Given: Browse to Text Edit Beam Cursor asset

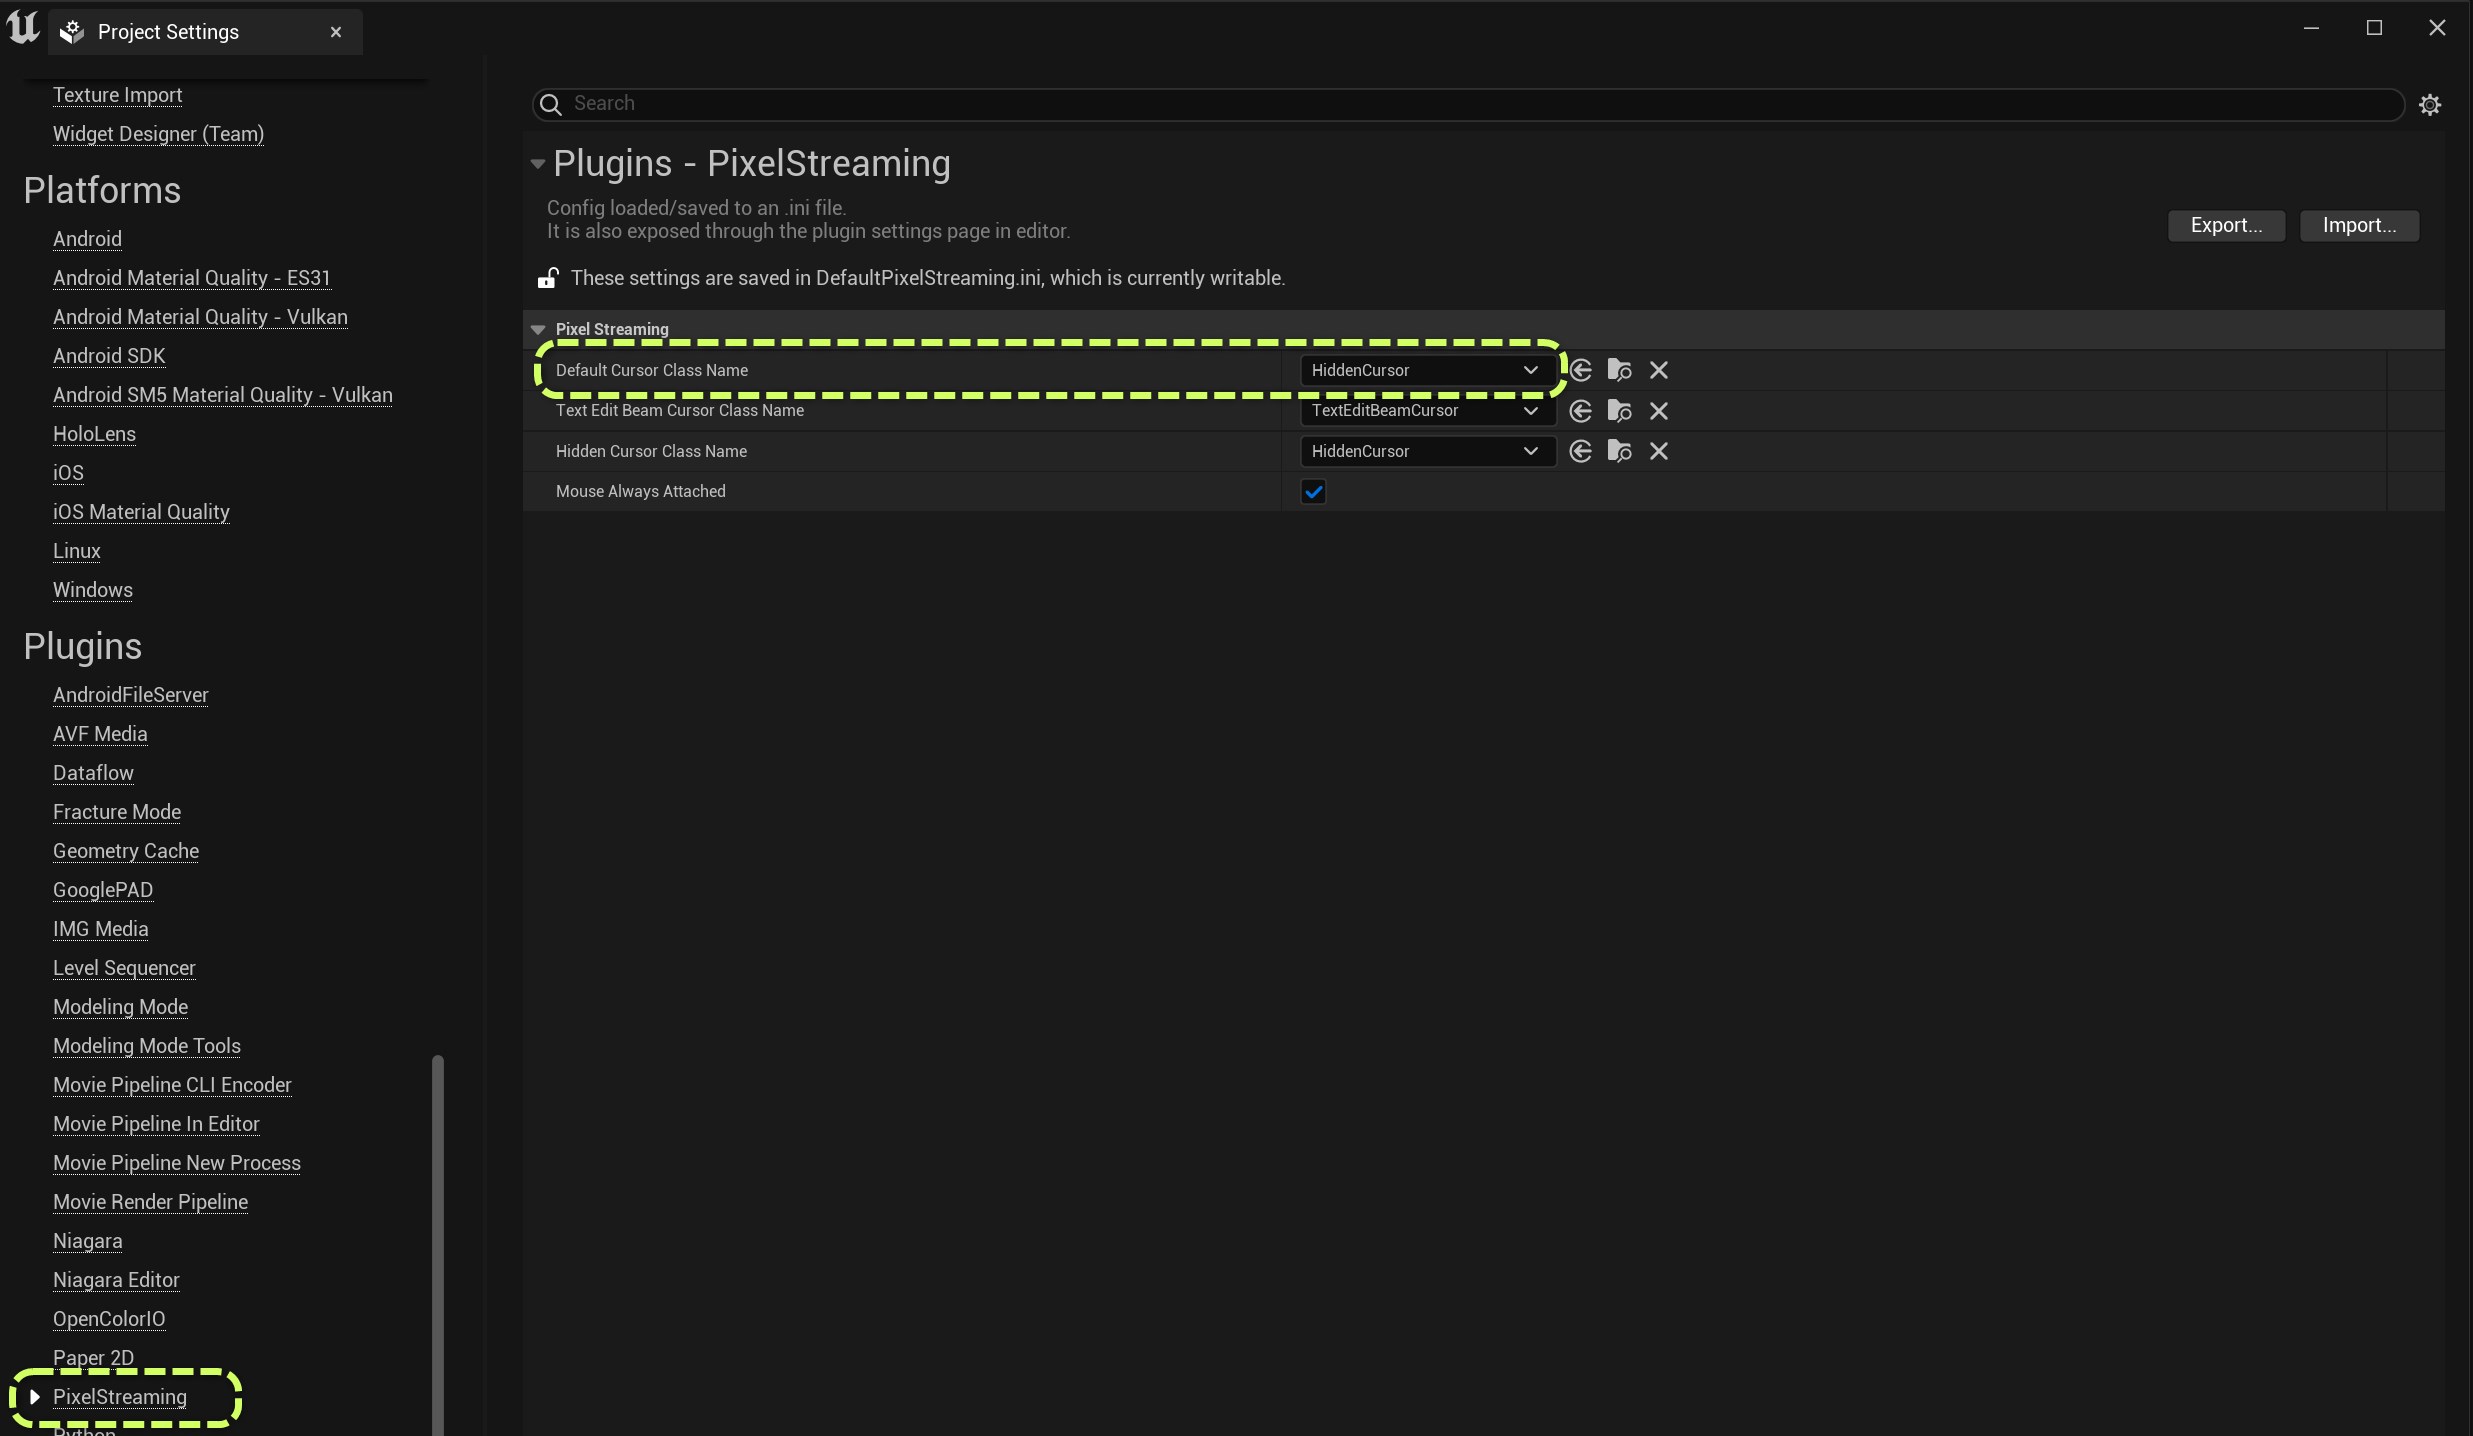Looking at the screenshot, I should (x=1619, y=411).
